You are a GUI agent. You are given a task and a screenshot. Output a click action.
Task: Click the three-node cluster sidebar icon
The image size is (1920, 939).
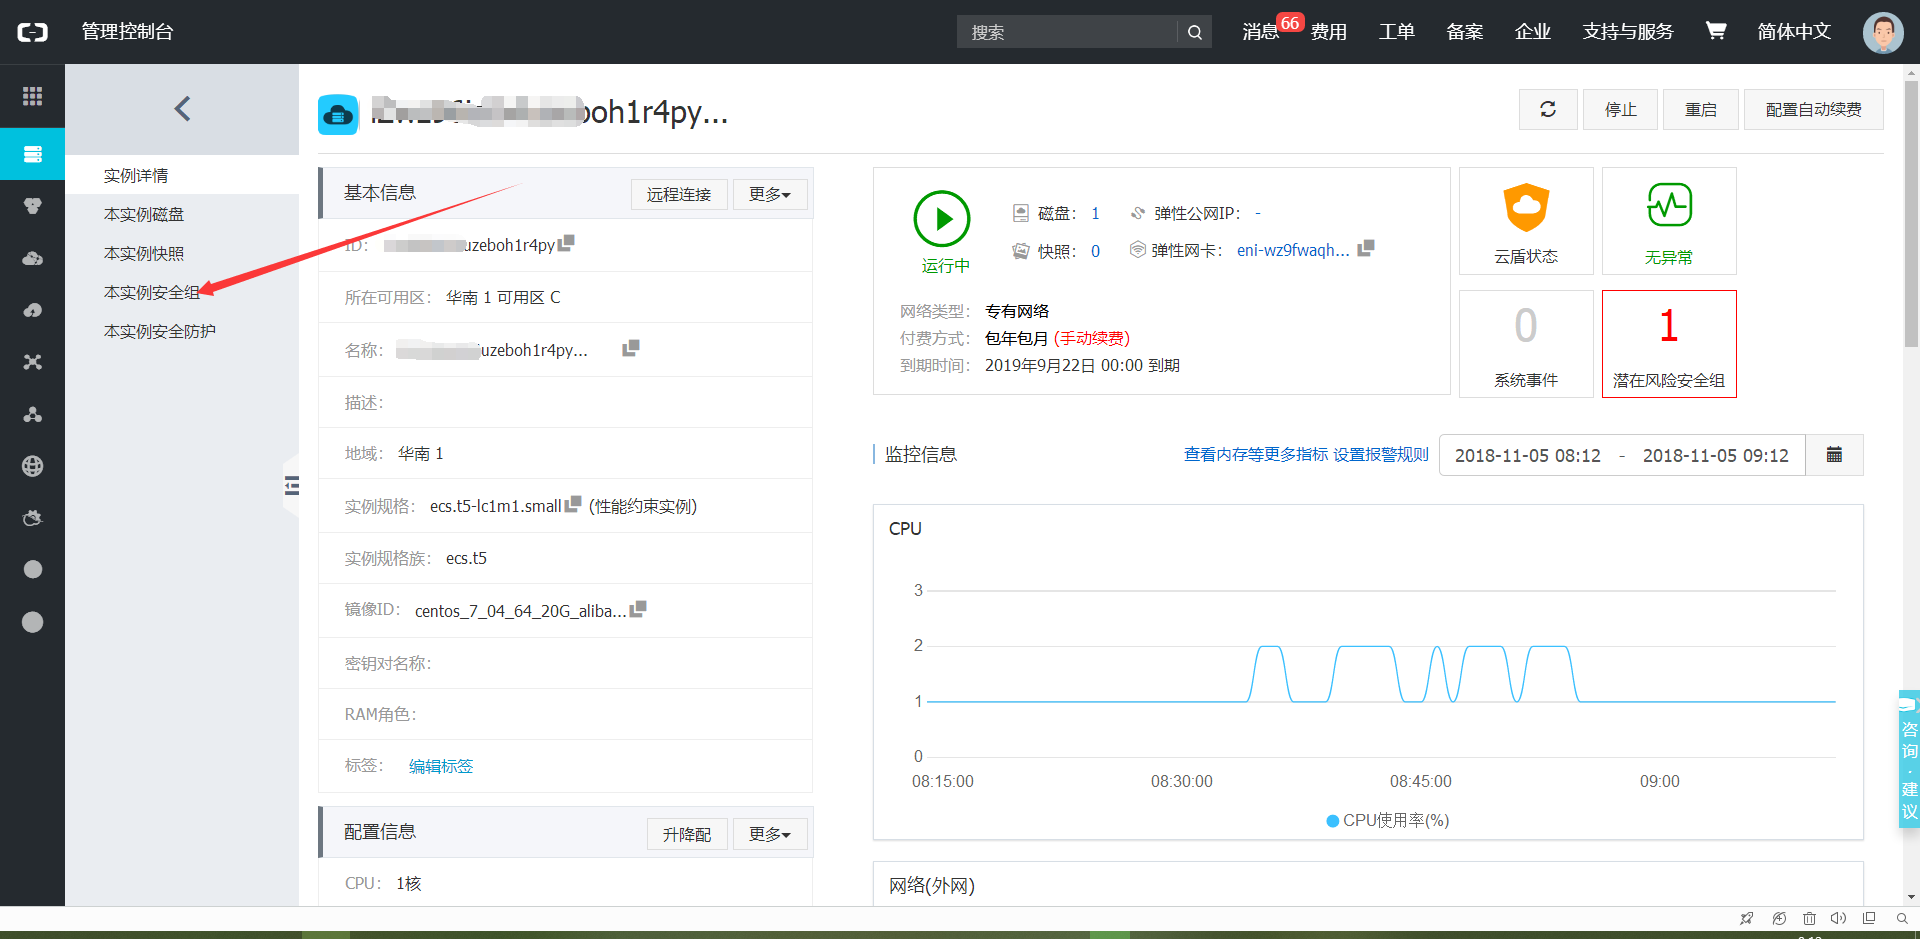(x=32, y=414)
